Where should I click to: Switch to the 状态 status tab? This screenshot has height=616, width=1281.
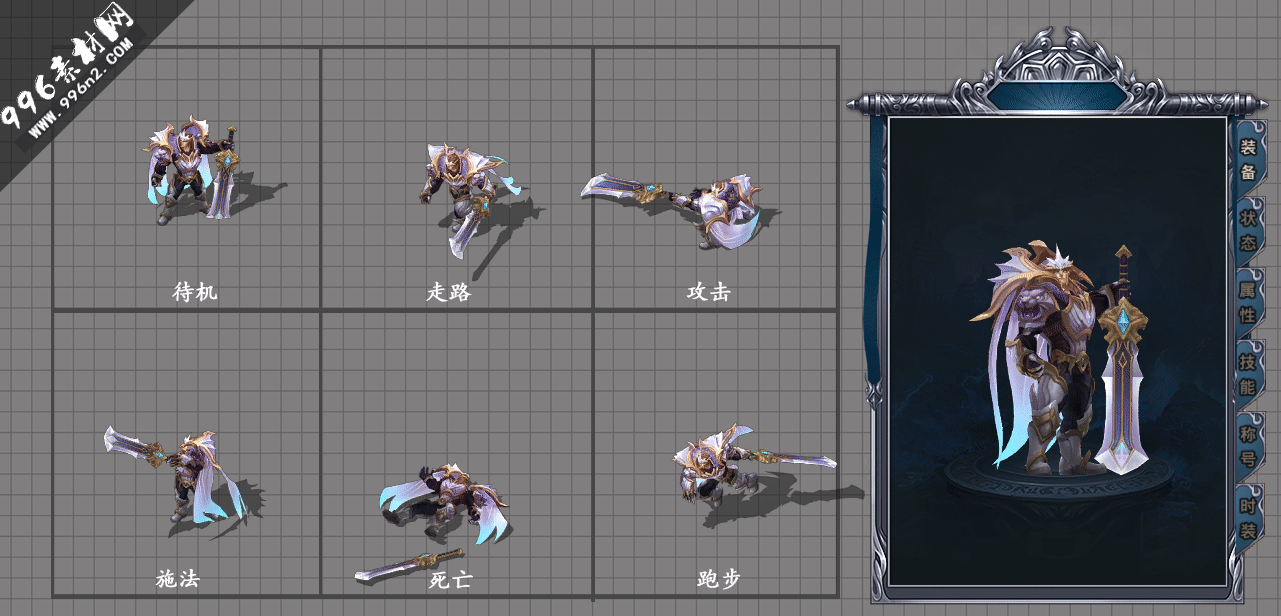pos(1248,230)
